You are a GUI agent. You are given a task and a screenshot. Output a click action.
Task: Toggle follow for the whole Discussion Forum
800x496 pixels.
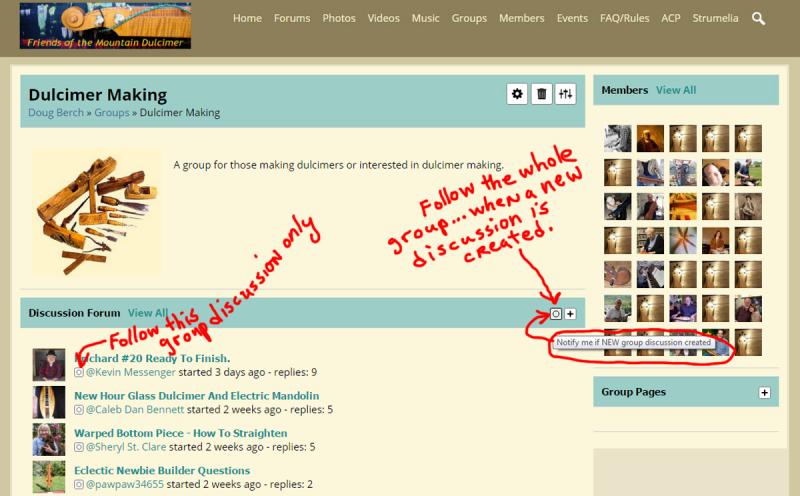pos(556,314)
